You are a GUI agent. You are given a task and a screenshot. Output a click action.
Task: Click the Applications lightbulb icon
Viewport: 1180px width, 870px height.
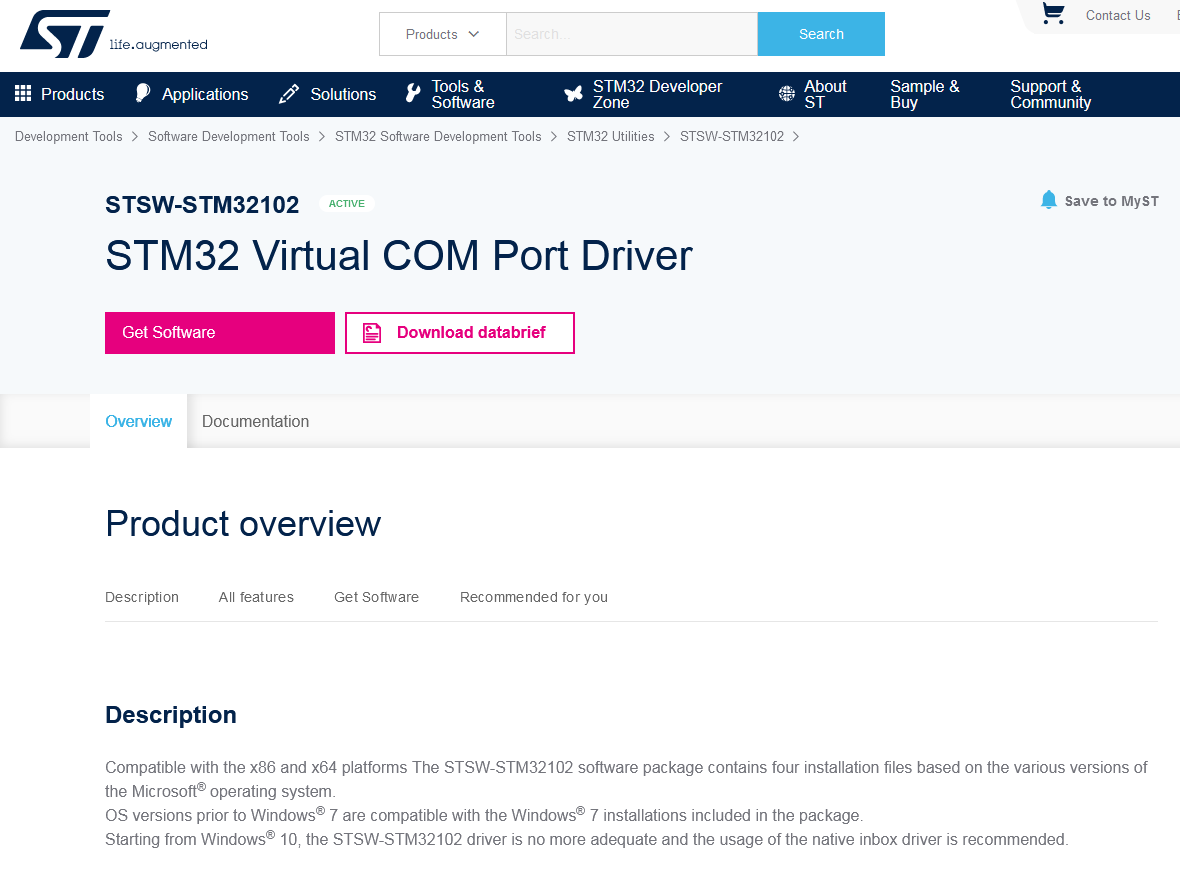(x=142, y=93)
